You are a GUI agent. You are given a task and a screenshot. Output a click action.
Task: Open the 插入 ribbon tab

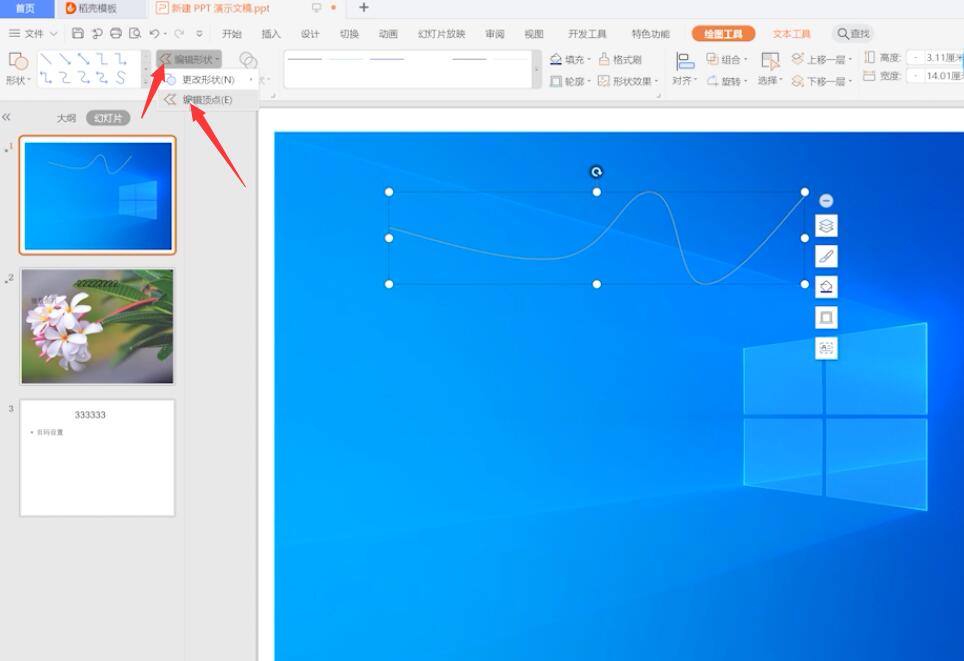point(271,34)
